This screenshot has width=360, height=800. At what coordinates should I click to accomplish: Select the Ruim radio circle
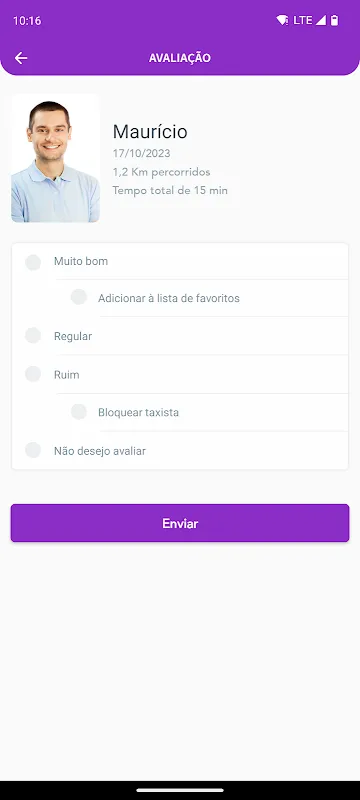click(33, 374)
